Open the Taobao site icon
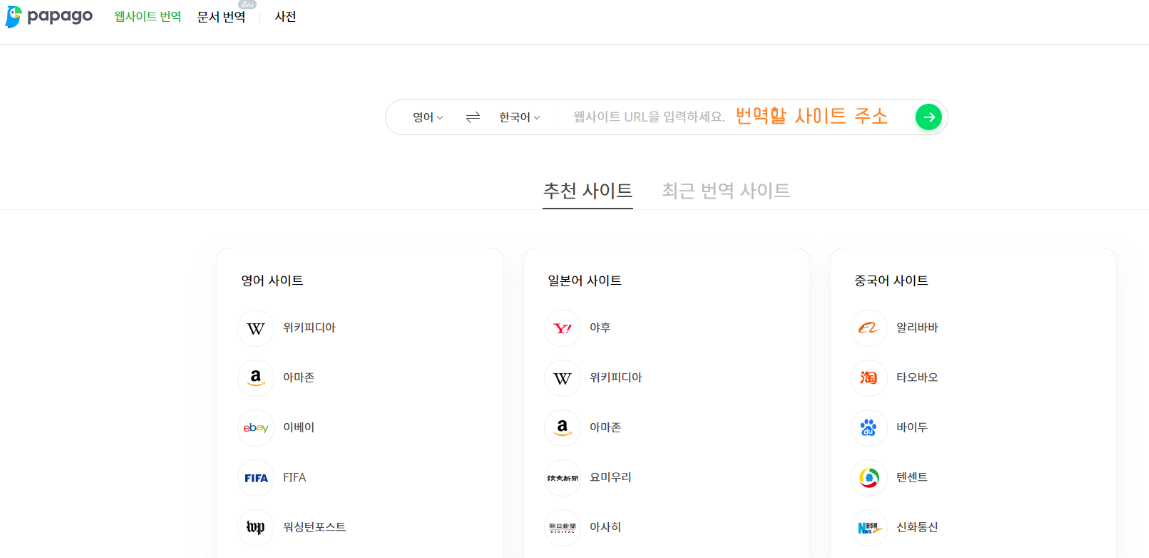The height and width of the screenshot is (558, 1149). pos(869,378)
